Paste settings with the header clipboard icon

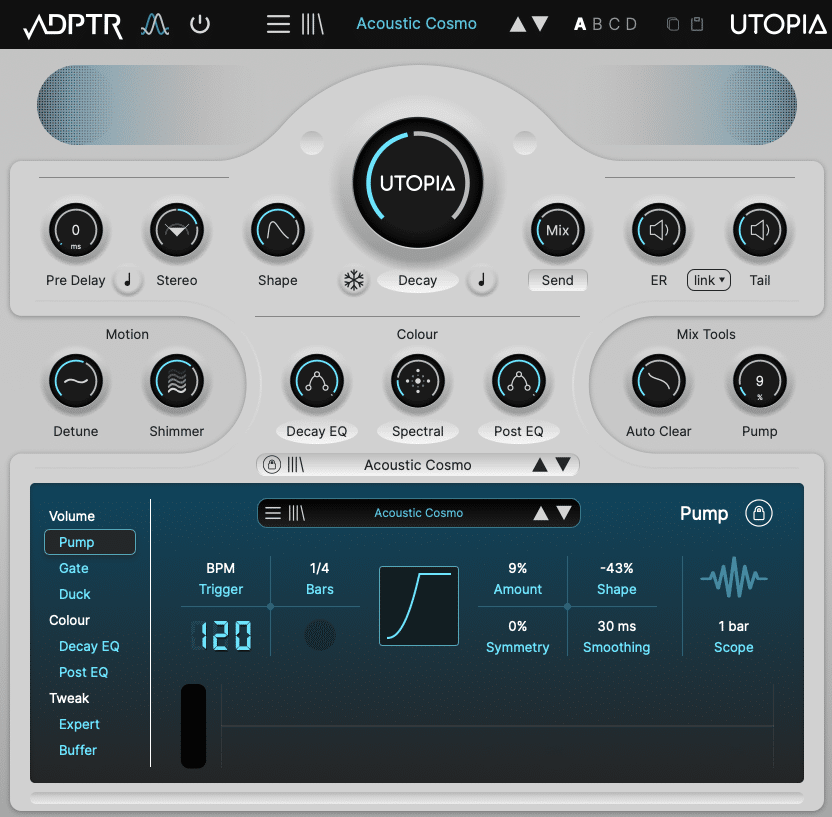click(697, 24)
